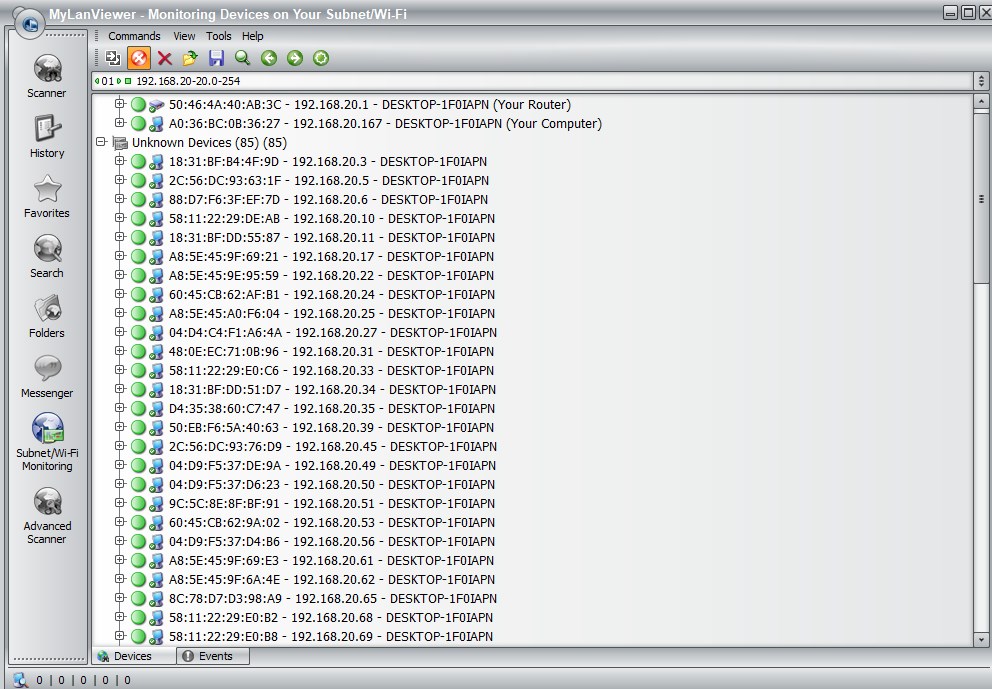Open Favorites in the sidebar
Screen dimensions: 992x689
pyautogui.click(x=47, y=196)
